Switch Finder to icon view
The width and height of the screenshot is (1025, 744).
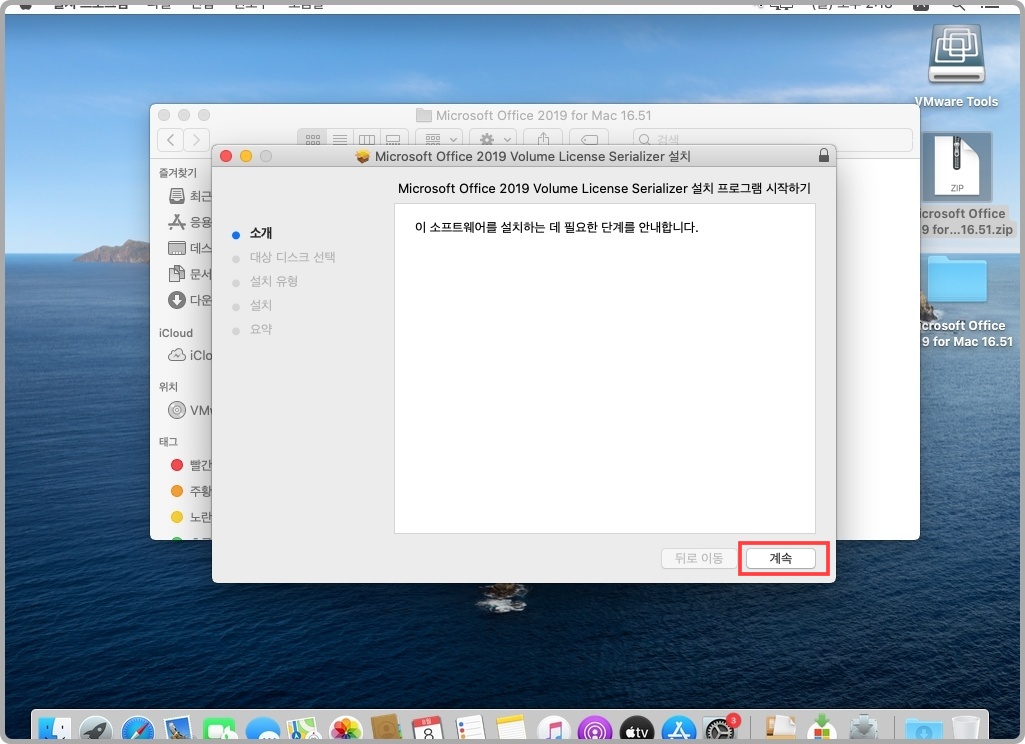312,139
